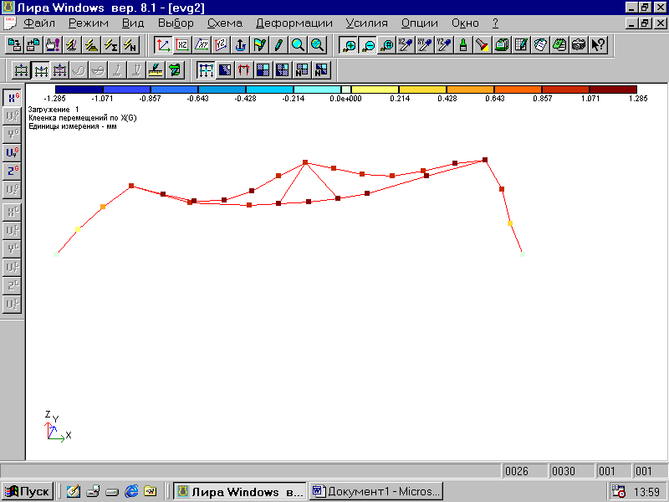Click the camera snapshot icon
This screenshot has height=502, width=669.
click(579, 45)
